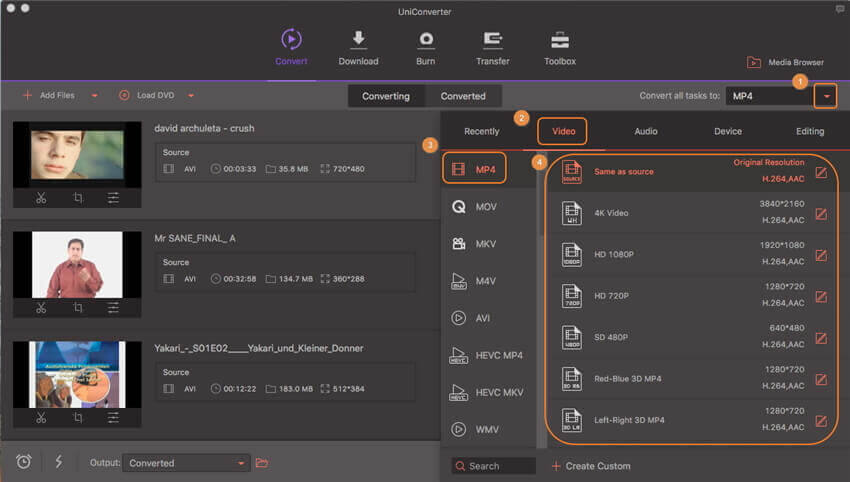Click Create Custom button
Image resolution: width=850 pixels, height=482 pixels.
point(591,466)
